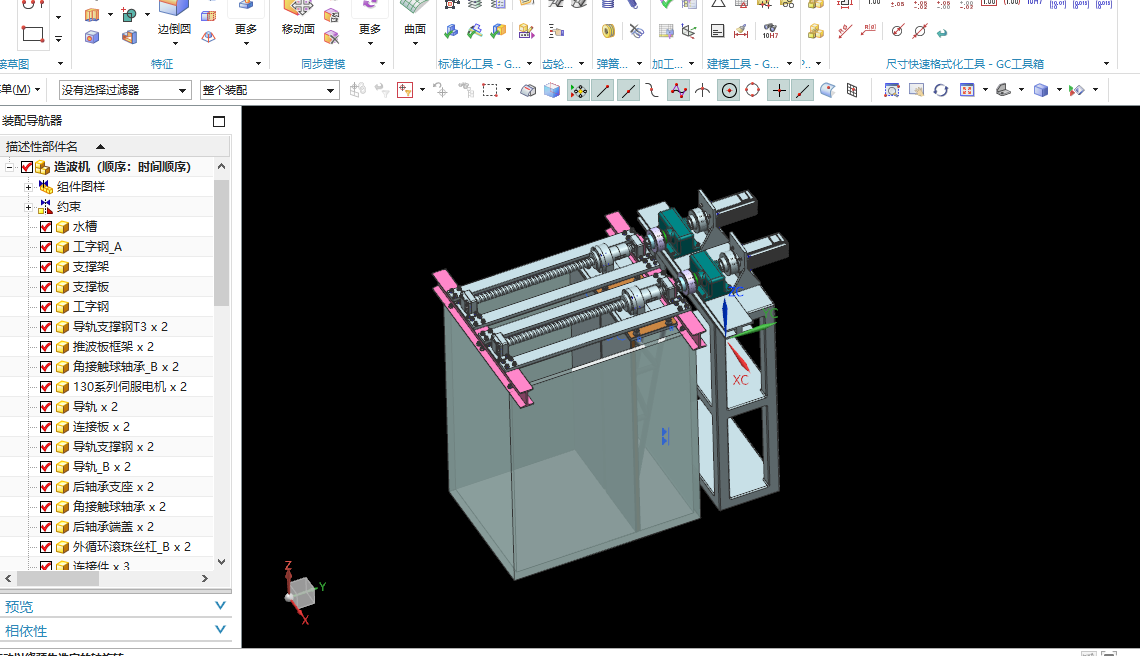
Task: Select the rectangle sketch tool
Action: pyautogui.click(x=33, y=34)
